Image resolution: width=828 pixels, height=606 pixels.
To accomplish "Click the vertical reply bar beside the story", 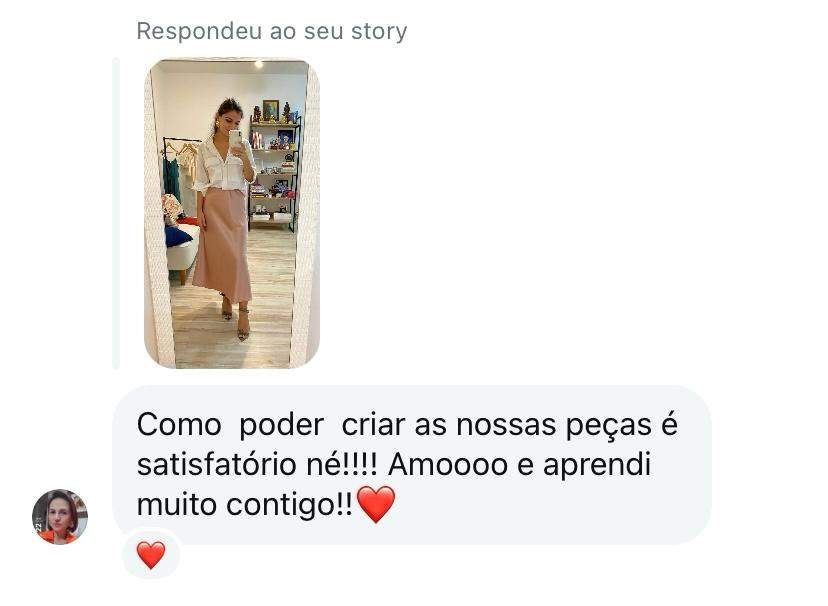I will click(x=116, y=213).
